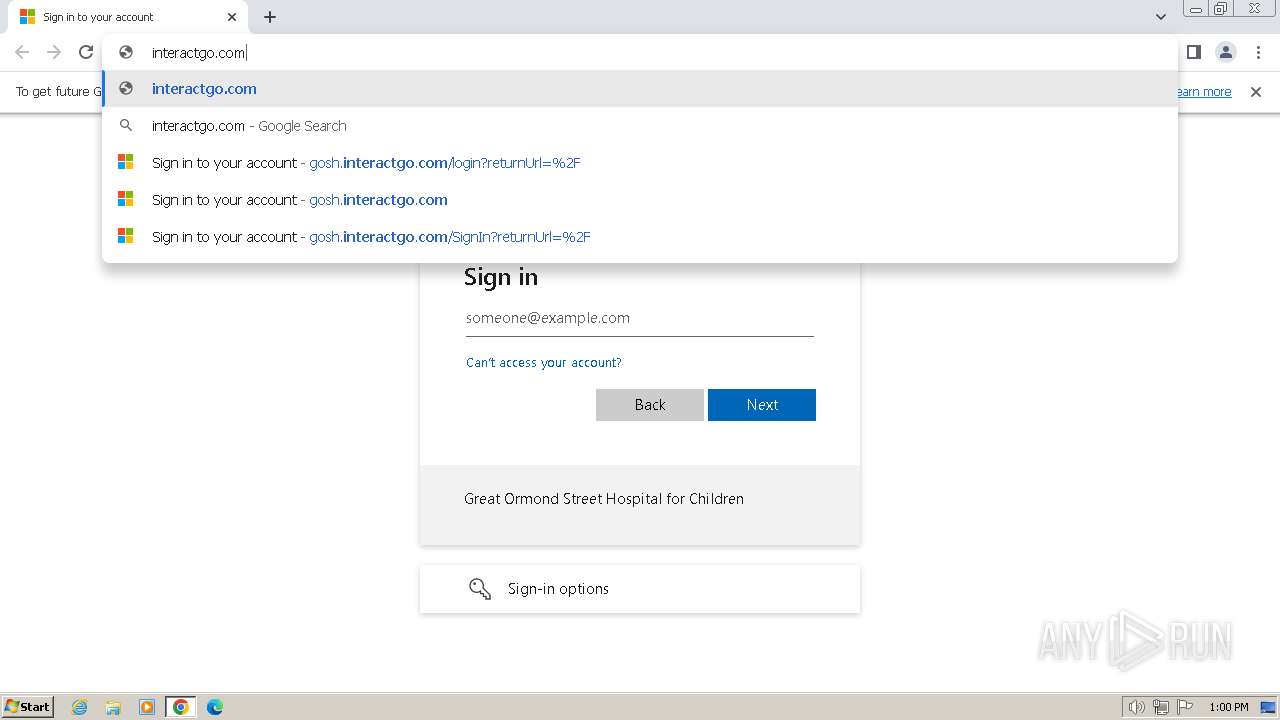The width and height of the screenshot is (1280, 720).
Task: Open the 'Can't access your account?' link
Action: (x=544, y=363)
